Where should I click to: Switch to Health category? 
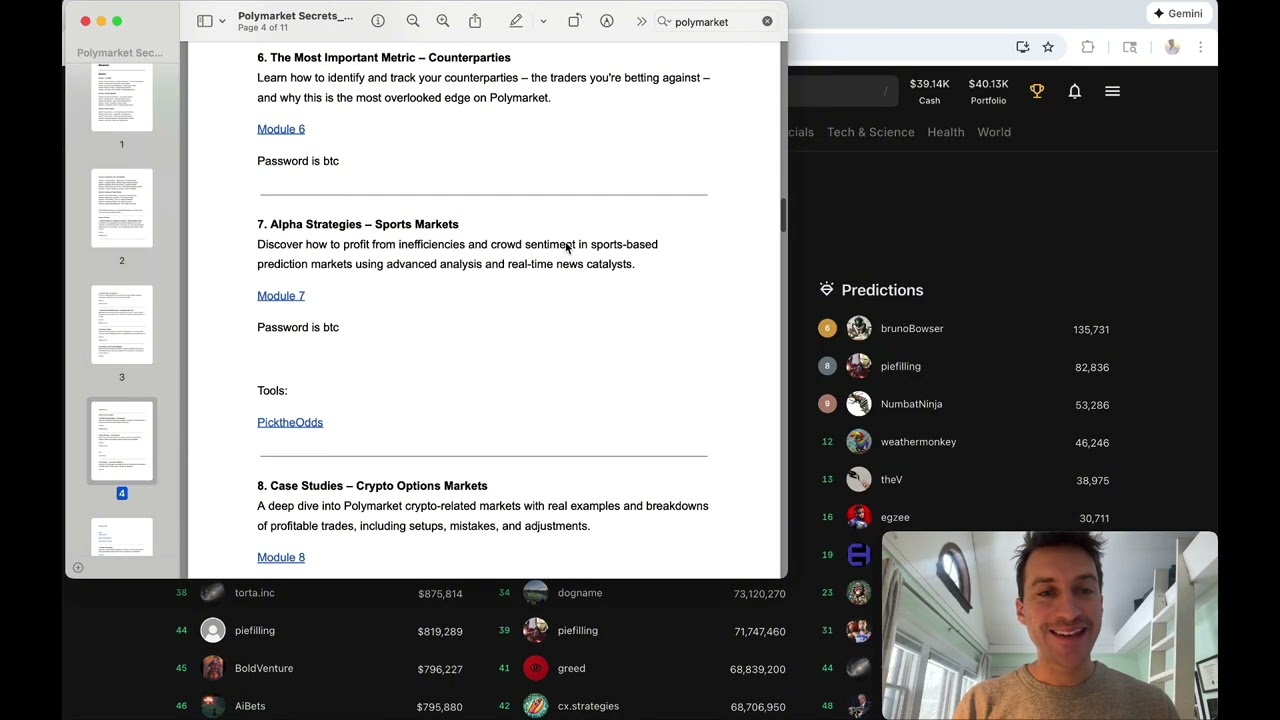[x=946, y=132]
